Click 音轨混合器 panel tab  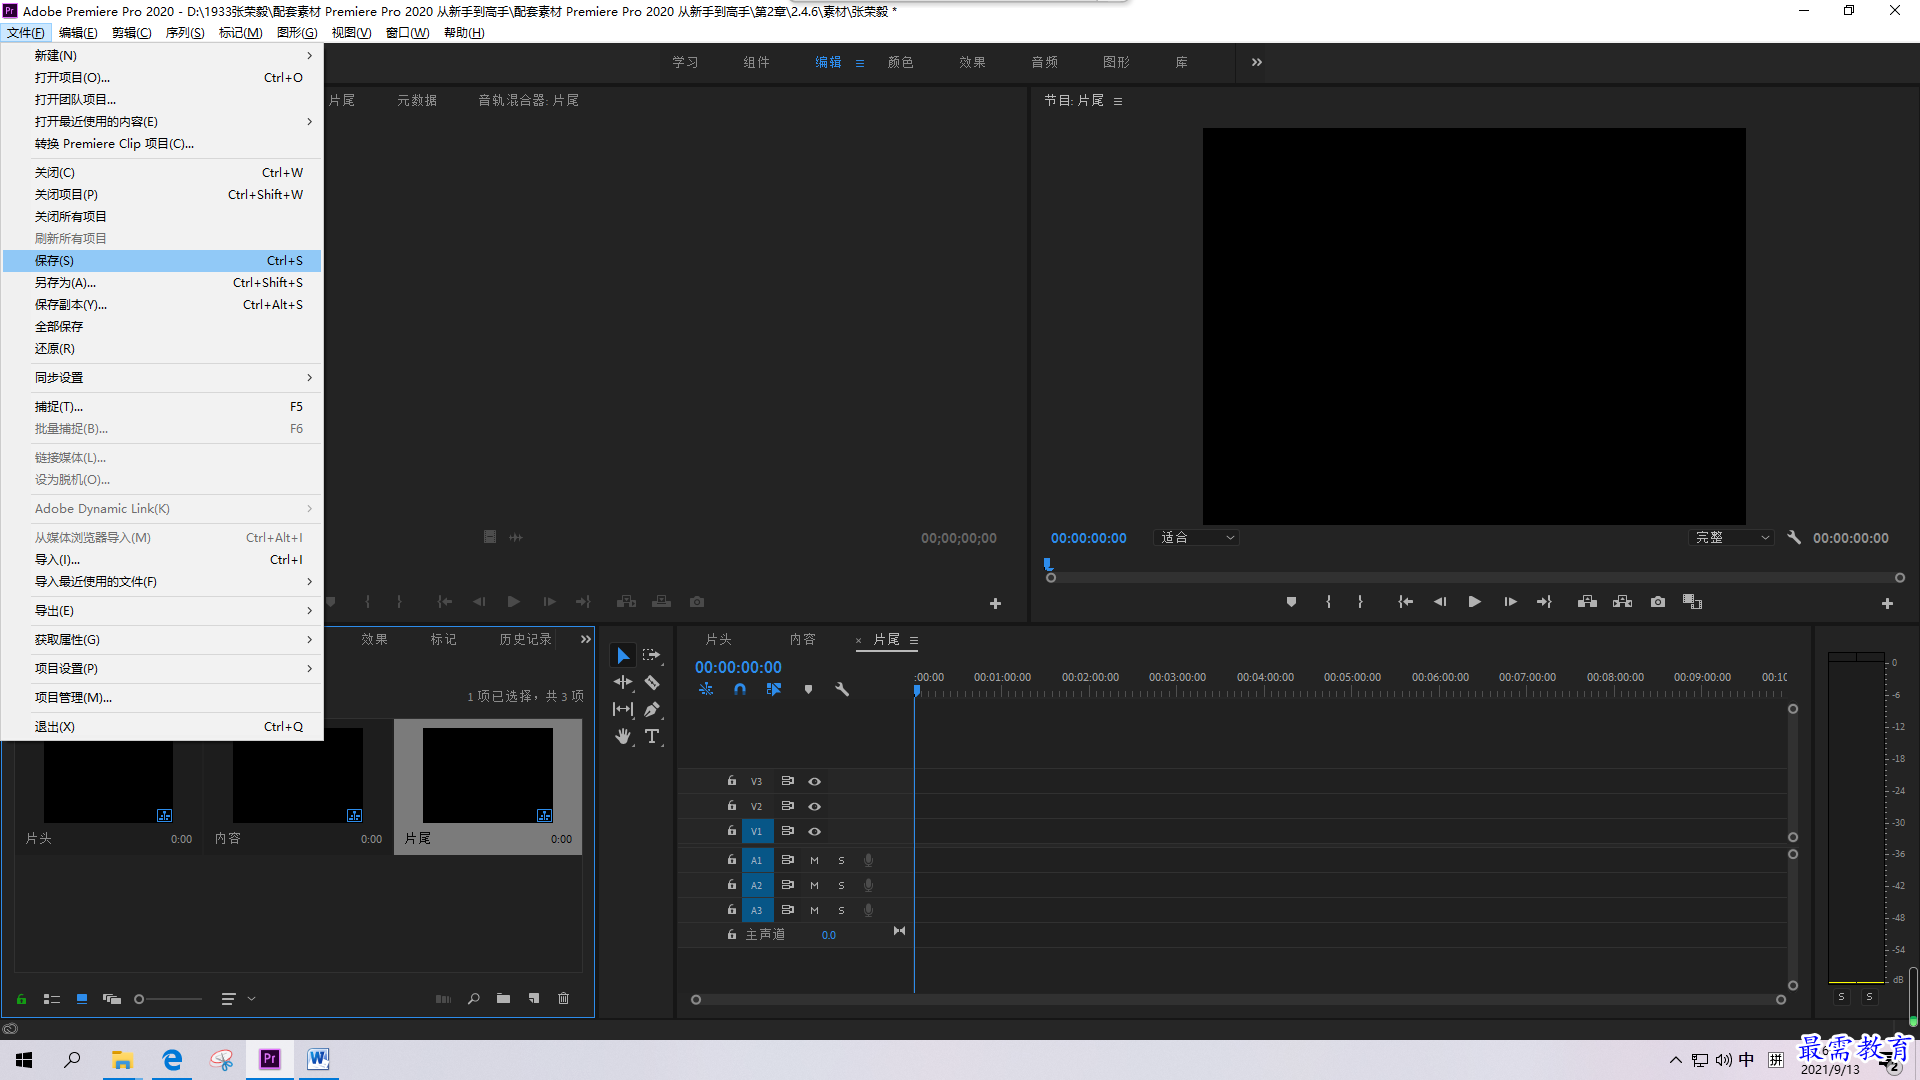pyautogui.click(x=528, y=101)
